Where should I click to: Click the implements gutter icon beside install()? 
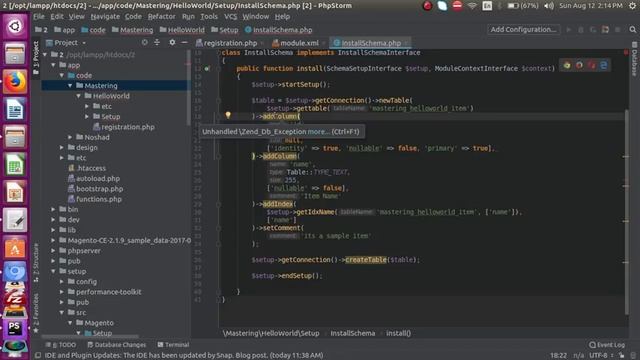[207, 69]
